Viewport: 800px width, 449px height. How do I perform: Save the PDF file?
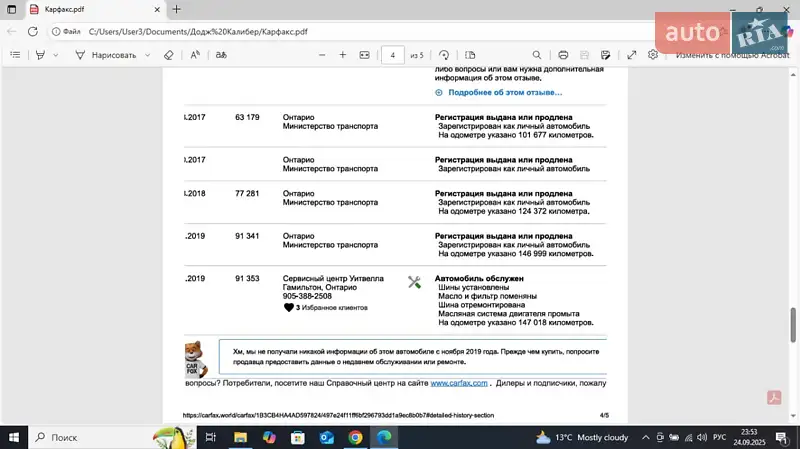coord(585,55)
